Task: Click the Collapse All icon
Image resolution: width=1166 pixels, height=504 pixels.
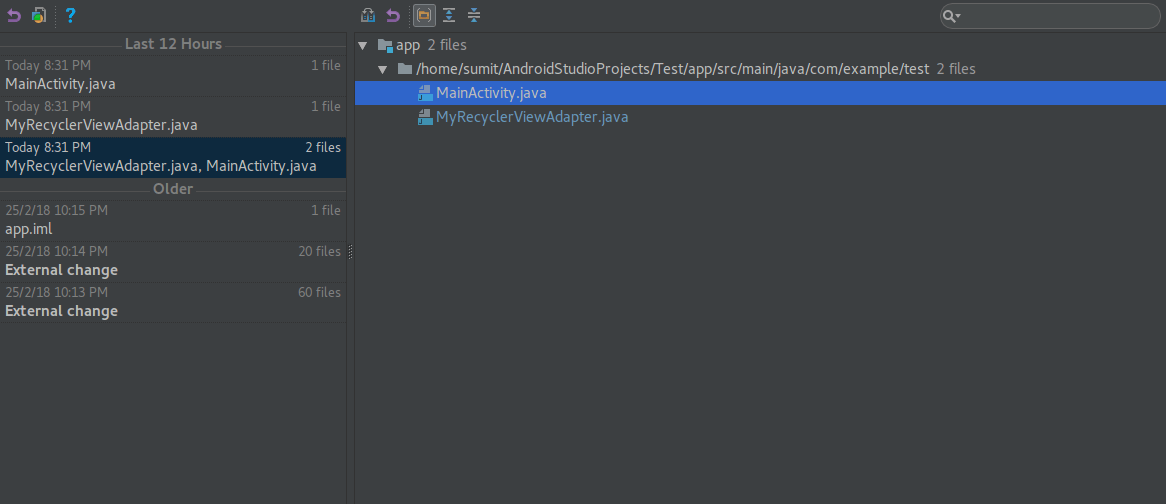Action: pos(474,15)
